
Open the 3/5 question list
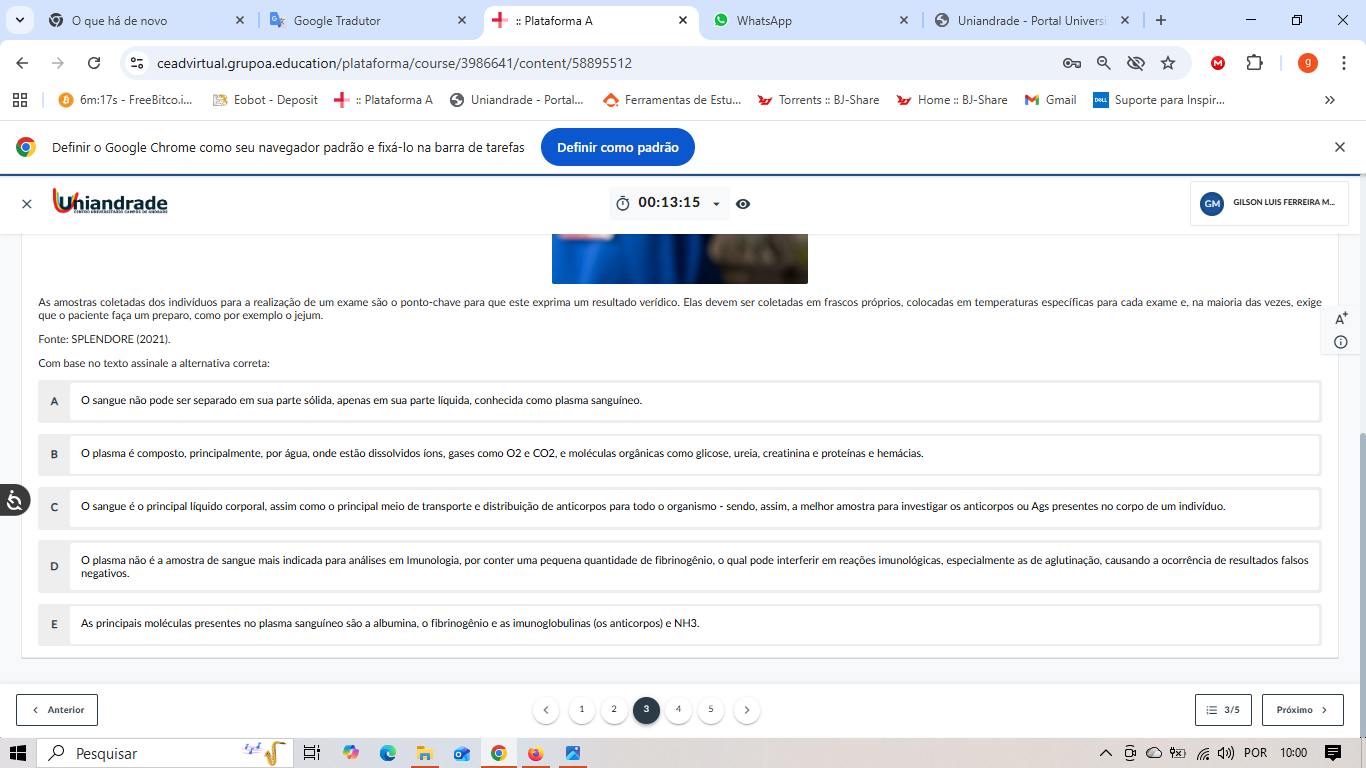(x=1223, y=710)
